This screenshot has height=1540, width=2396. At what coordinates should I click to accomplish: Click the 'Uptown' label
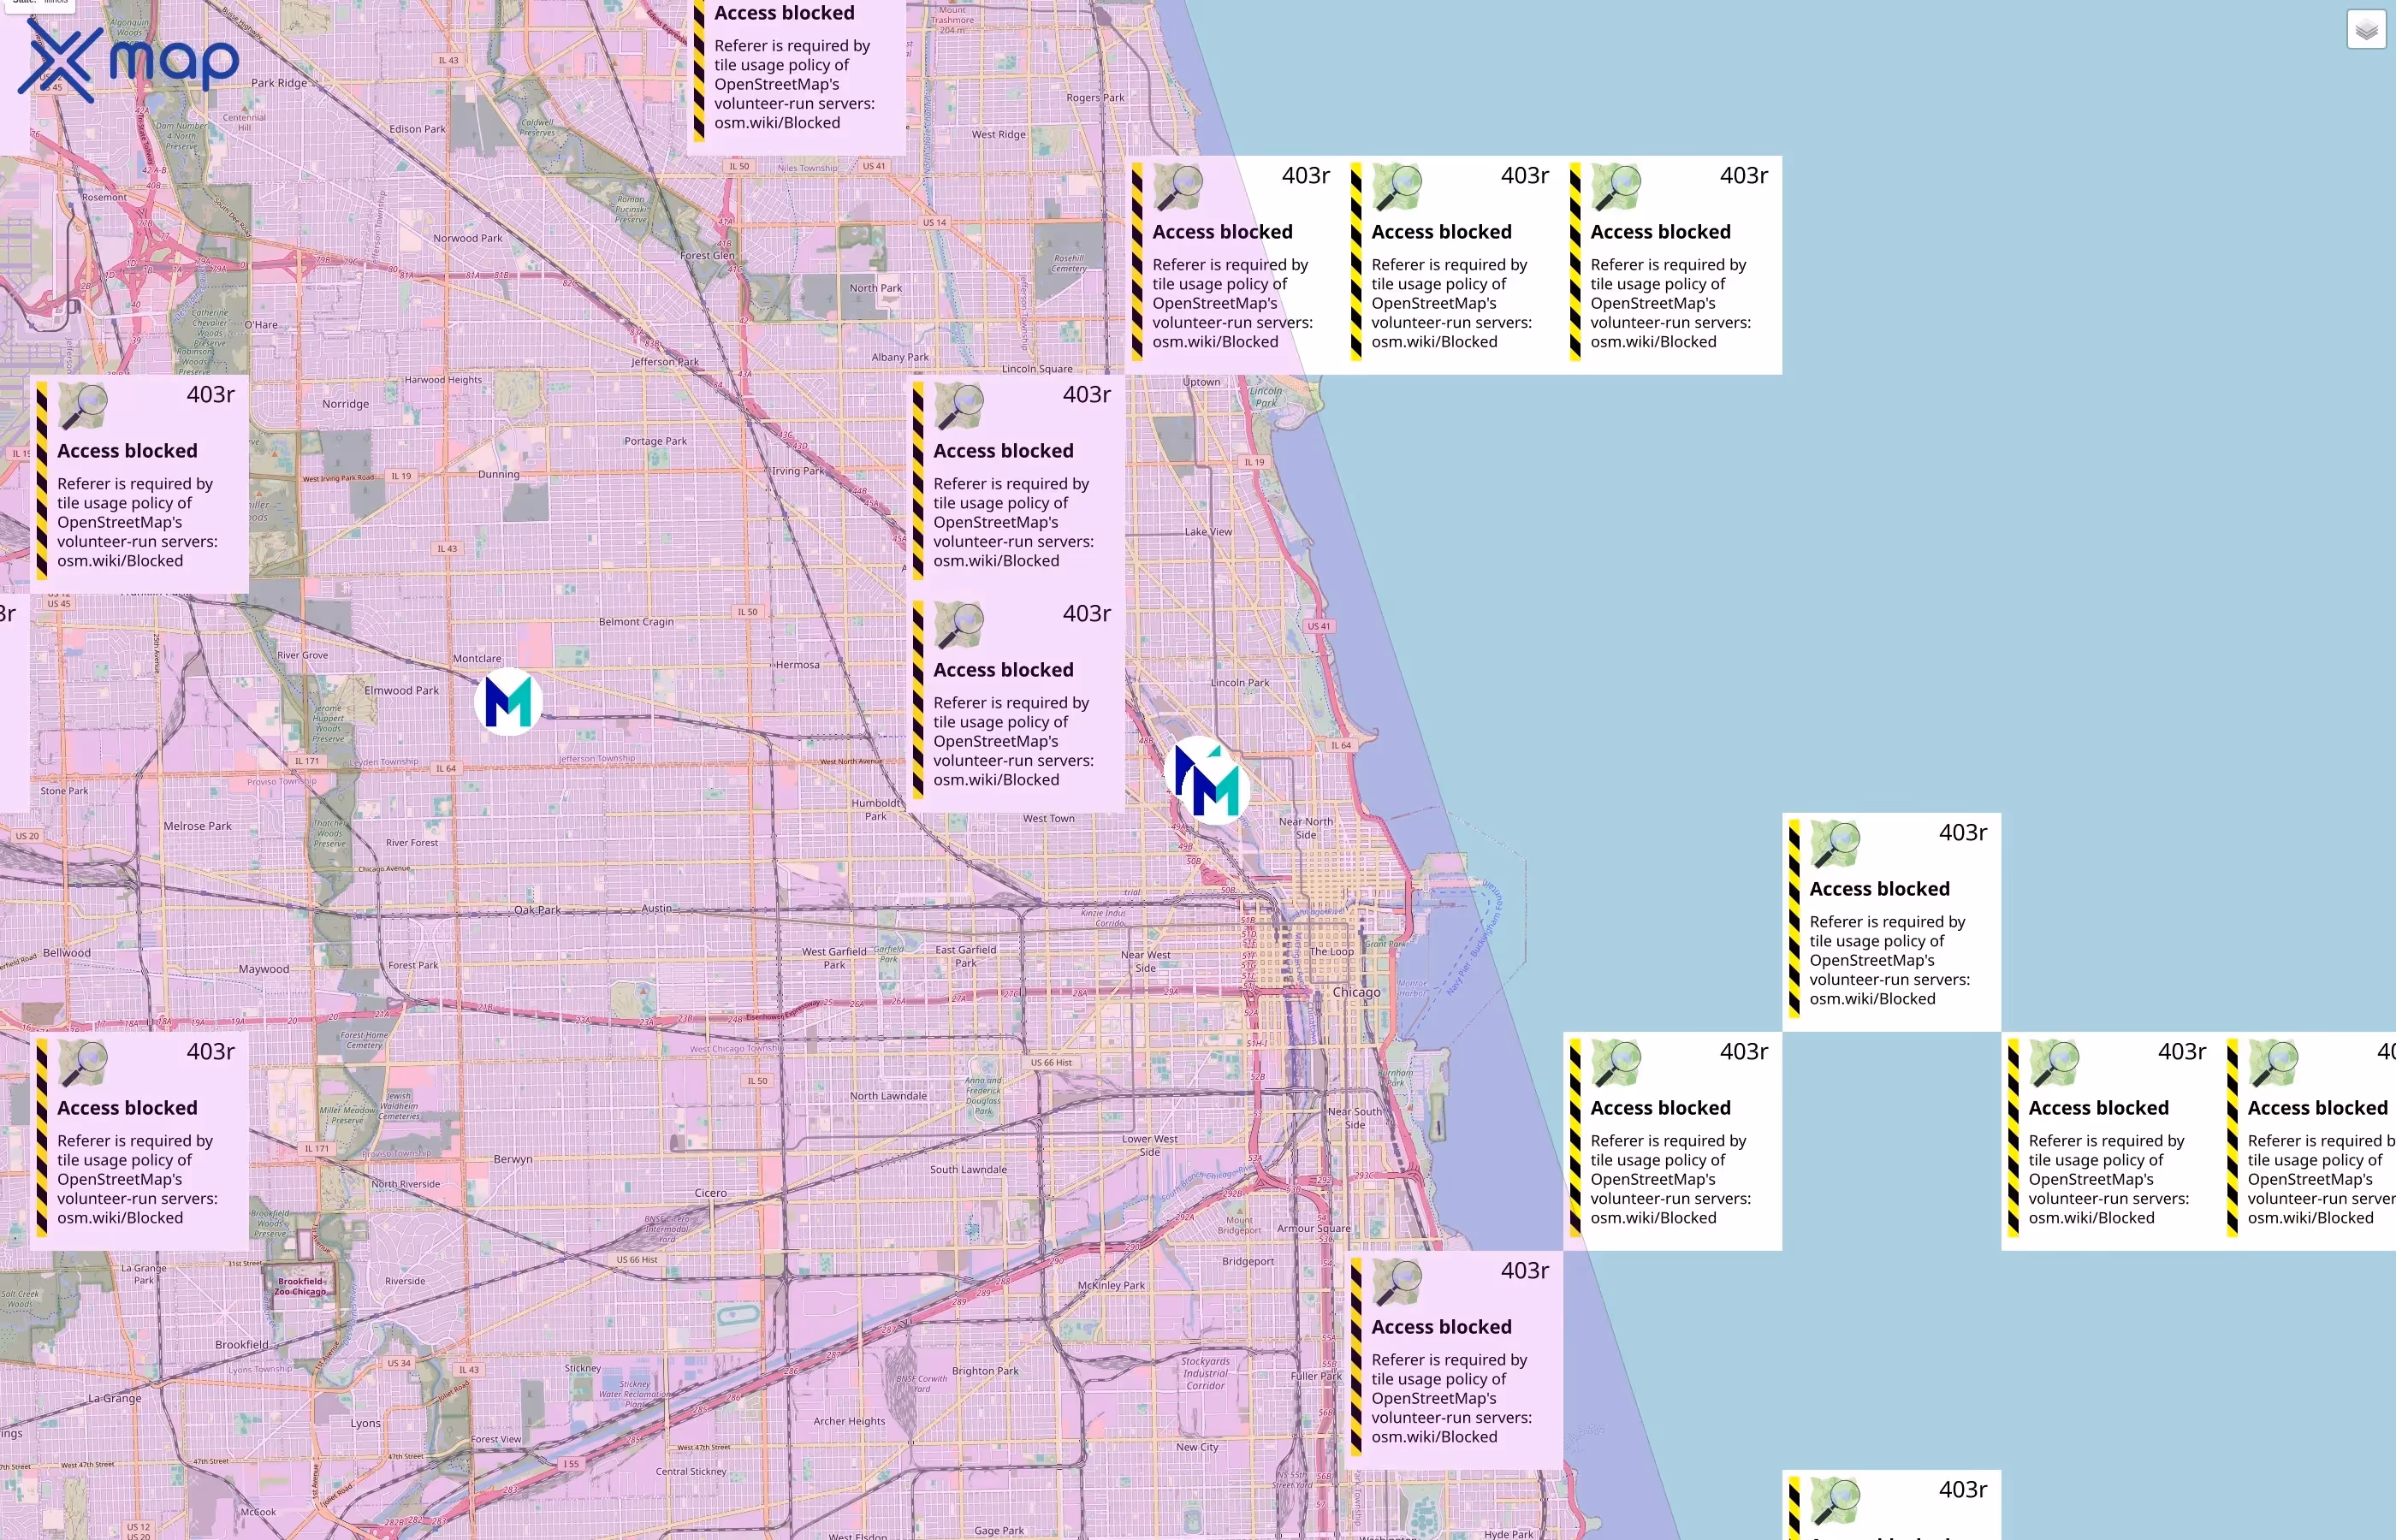(1201, 382)
